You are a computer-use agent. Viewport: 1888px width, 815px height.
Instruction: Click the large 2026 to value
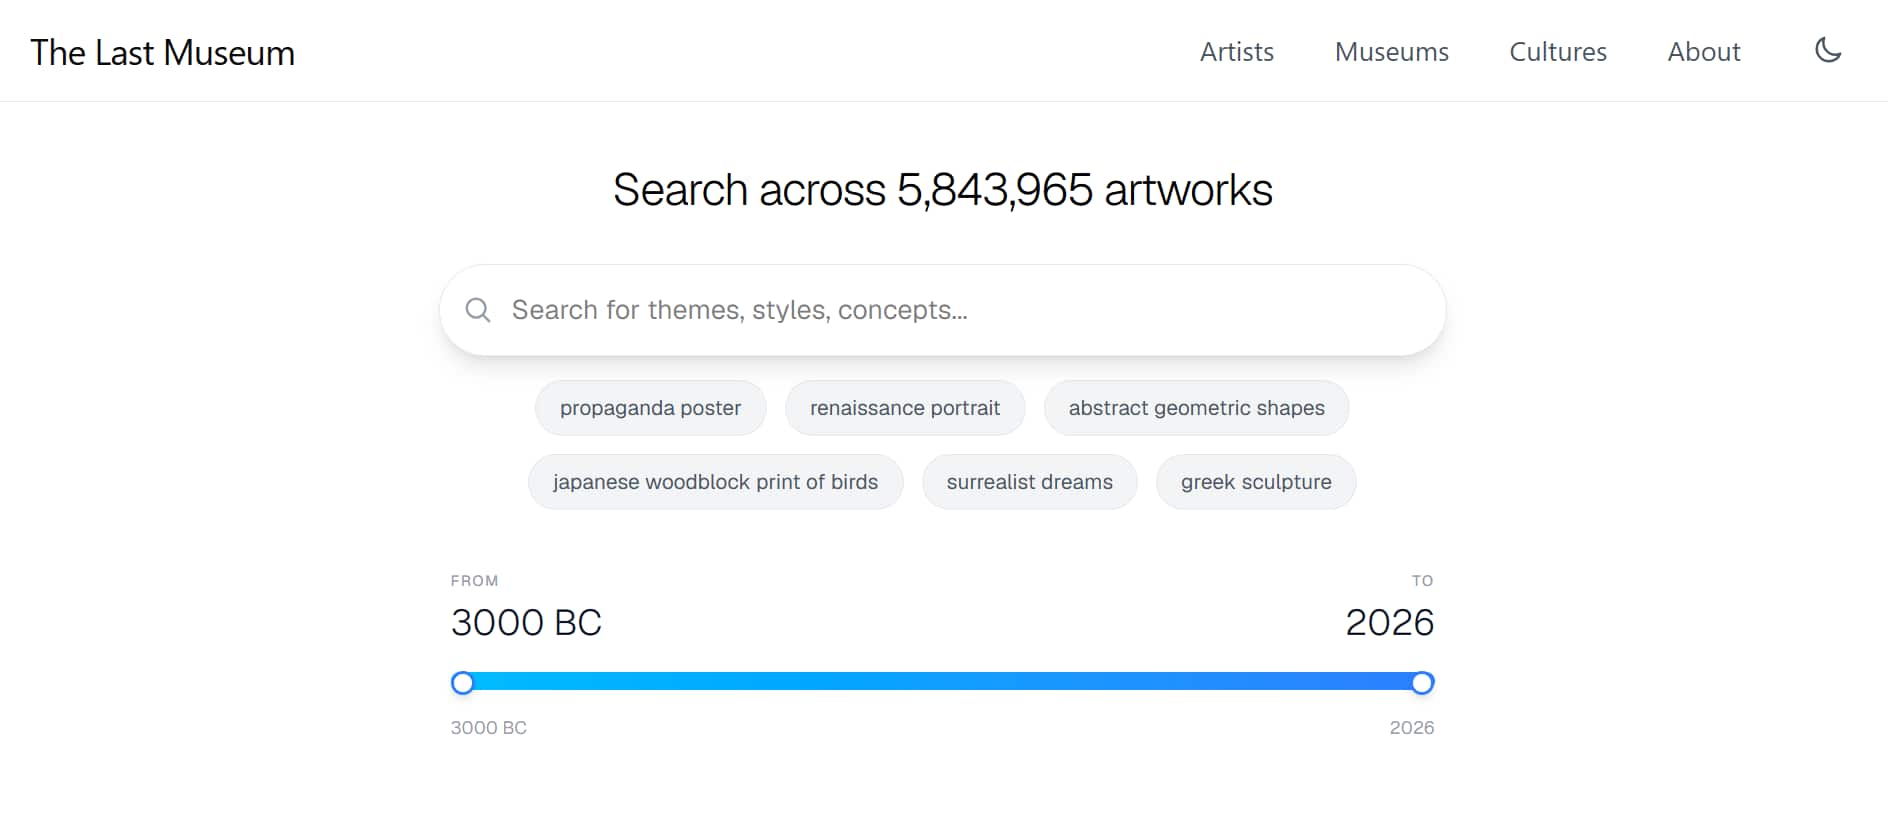tap(1390, 622)
